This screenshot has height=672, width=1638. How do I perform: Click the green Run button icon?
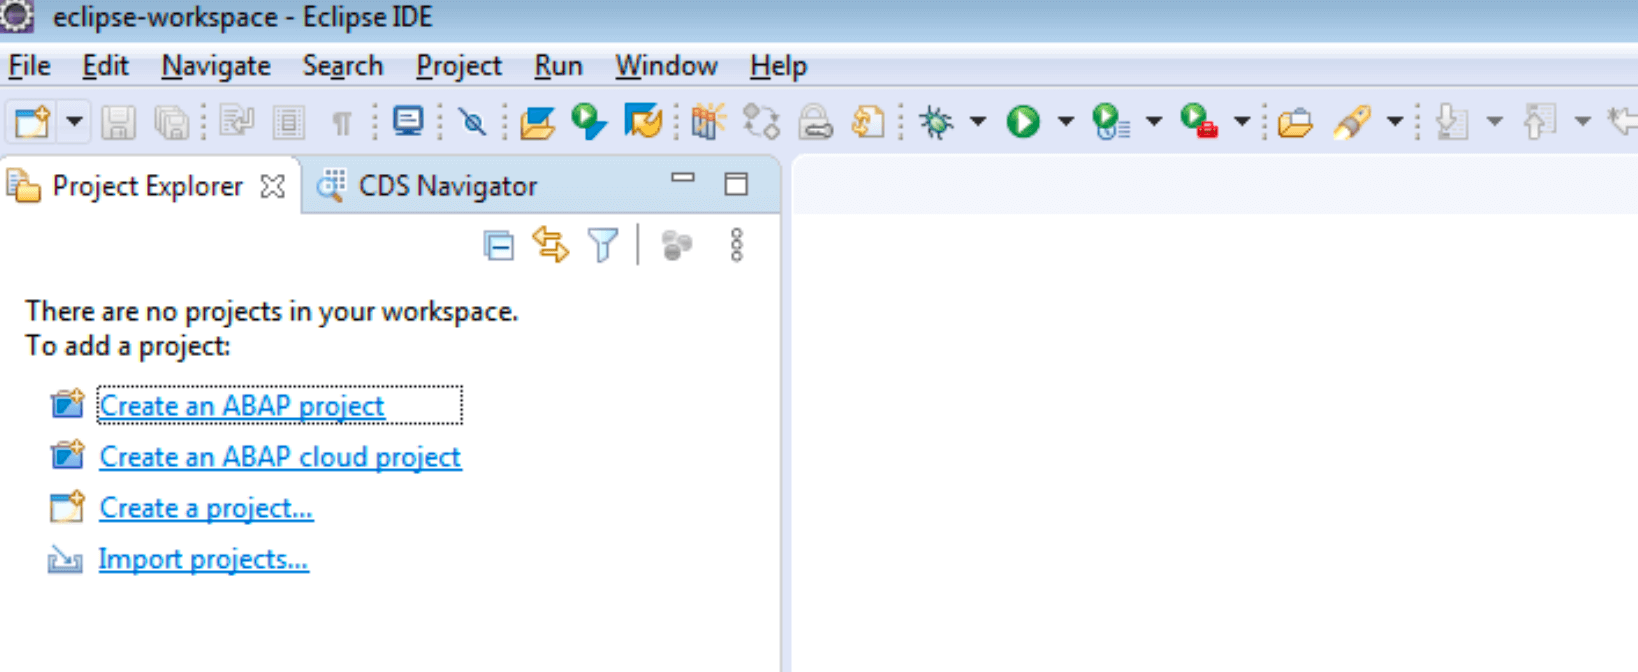(x=1023, y=122)
